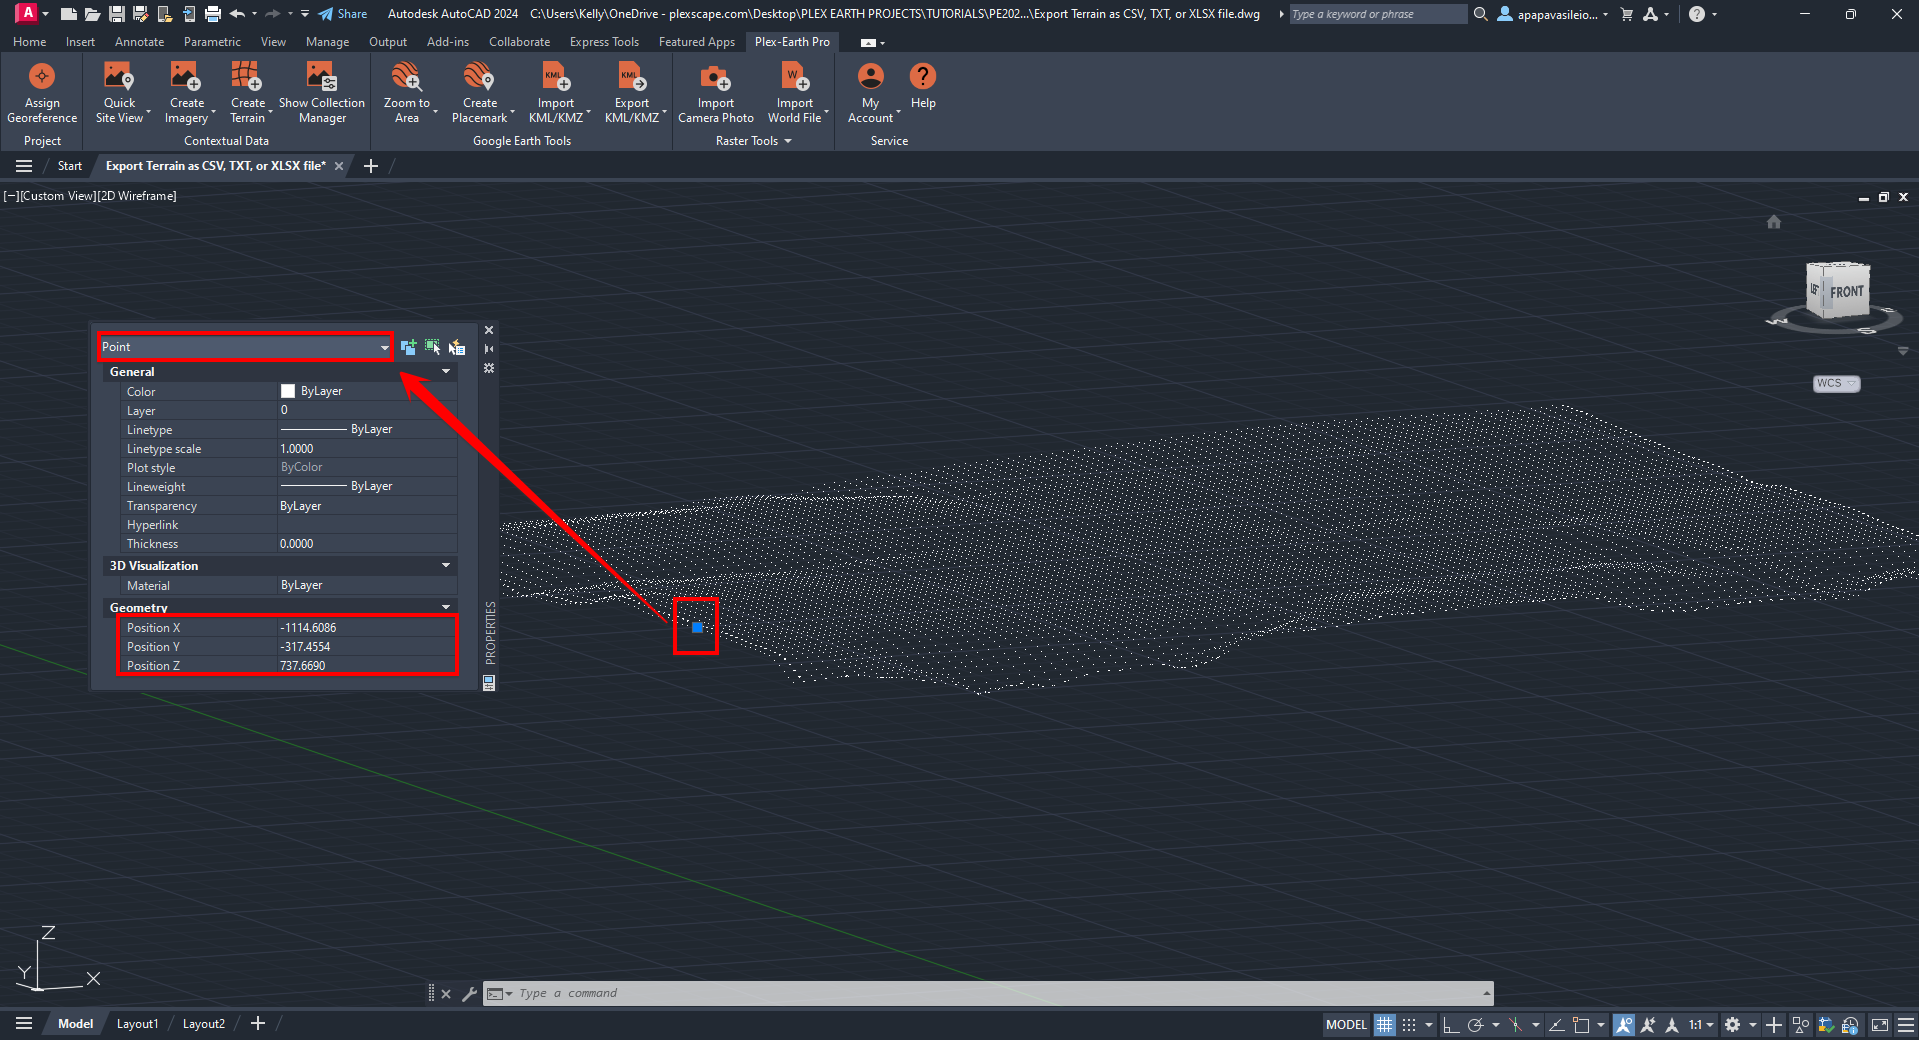
Task: Click the Share button
Action: tap(343, 14)
